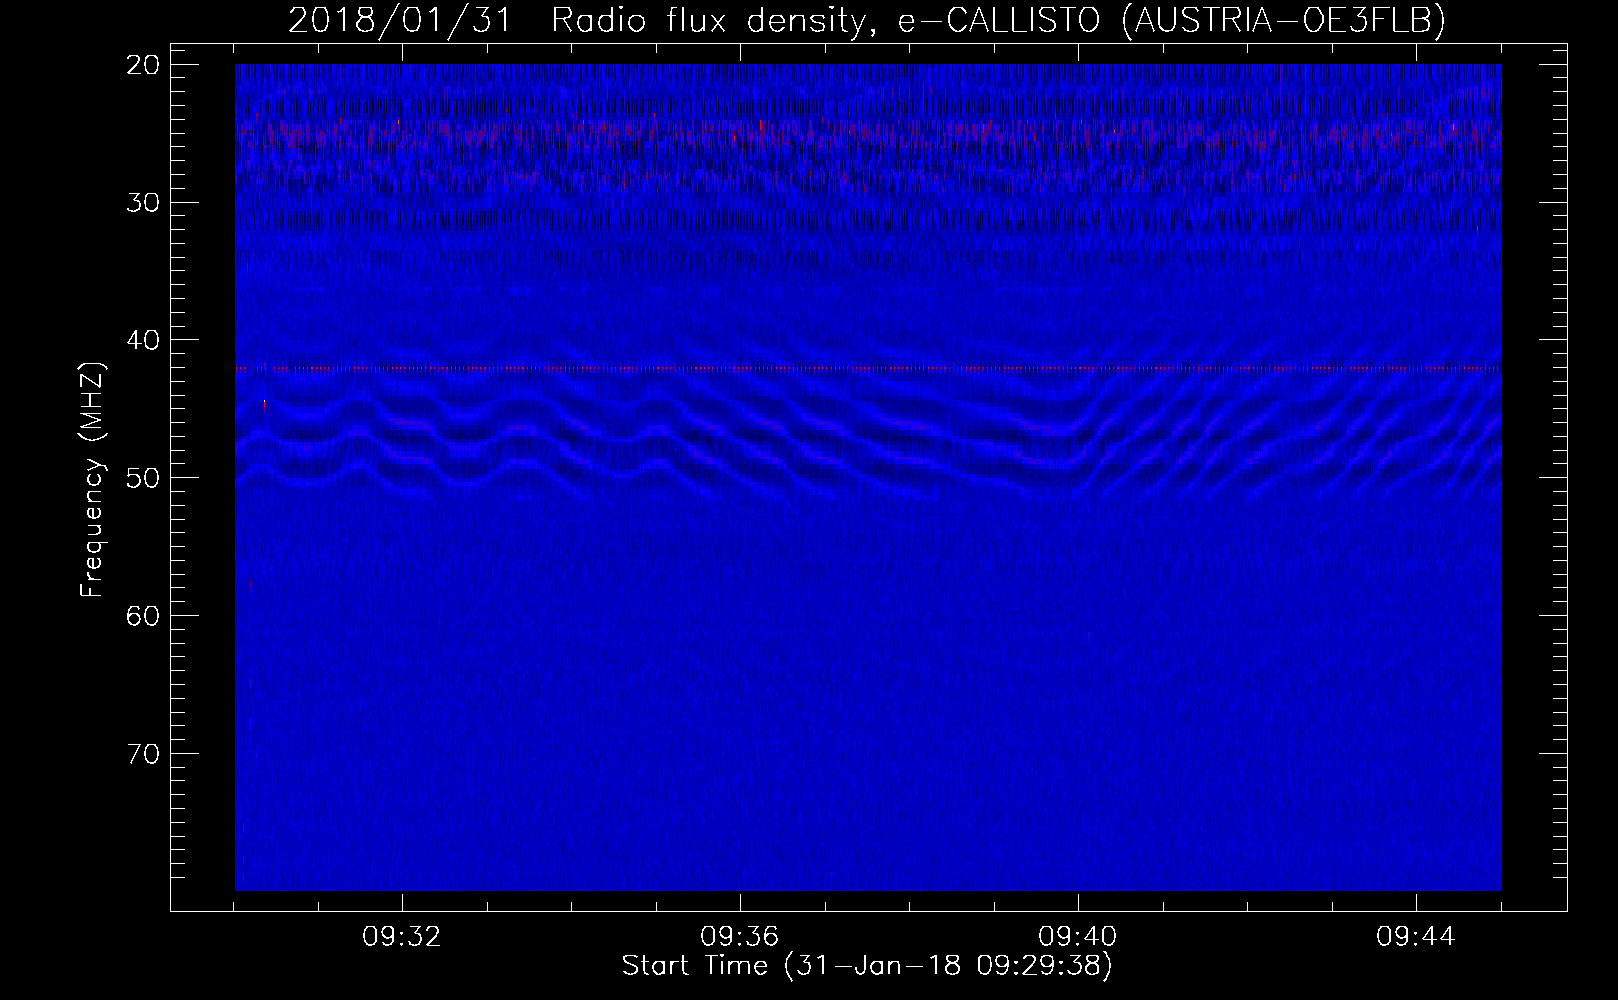This screenshot has height=1000, width=1618.
Task: Click the time tick label '09:32'
Action: pyautogui.click(x=402, y=937)
